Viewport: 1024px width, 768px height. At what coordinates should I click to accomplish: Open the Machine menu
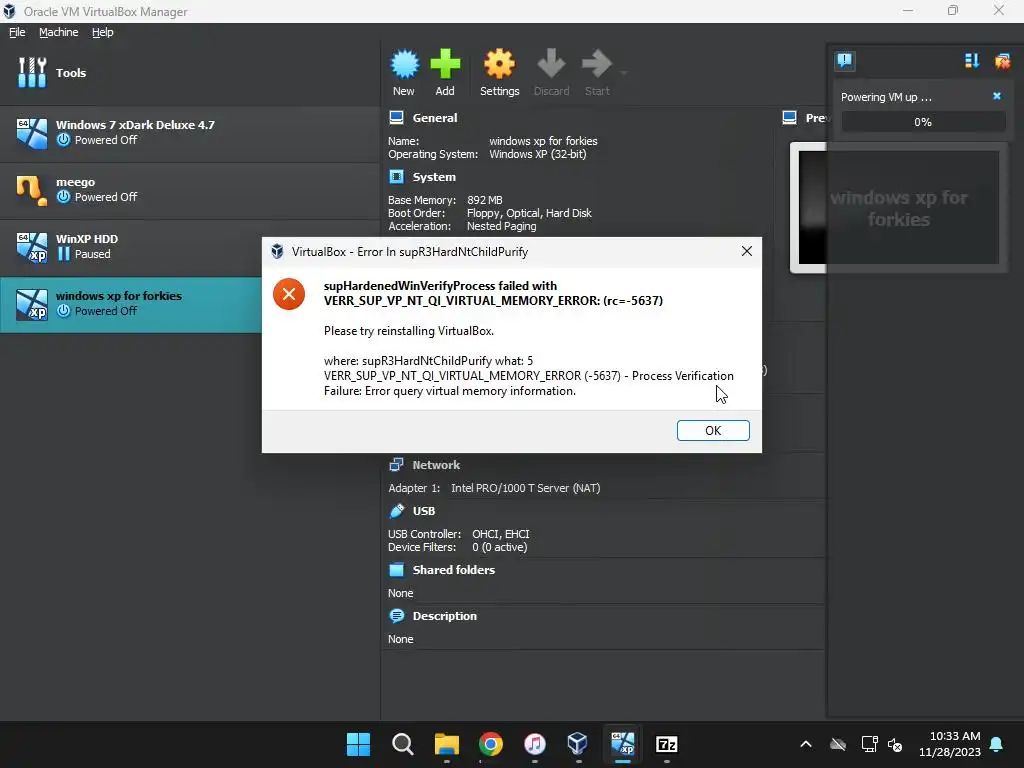point(58,32)
